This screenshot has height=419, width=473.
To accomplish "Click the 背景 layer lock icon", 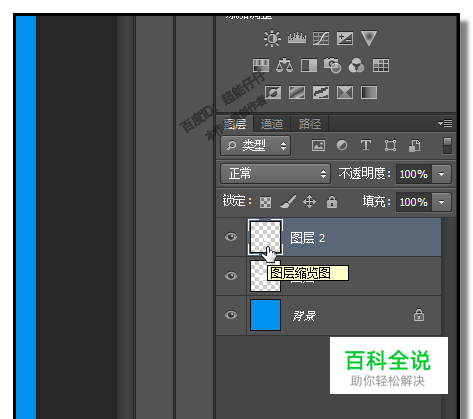I will coord(419,315).
